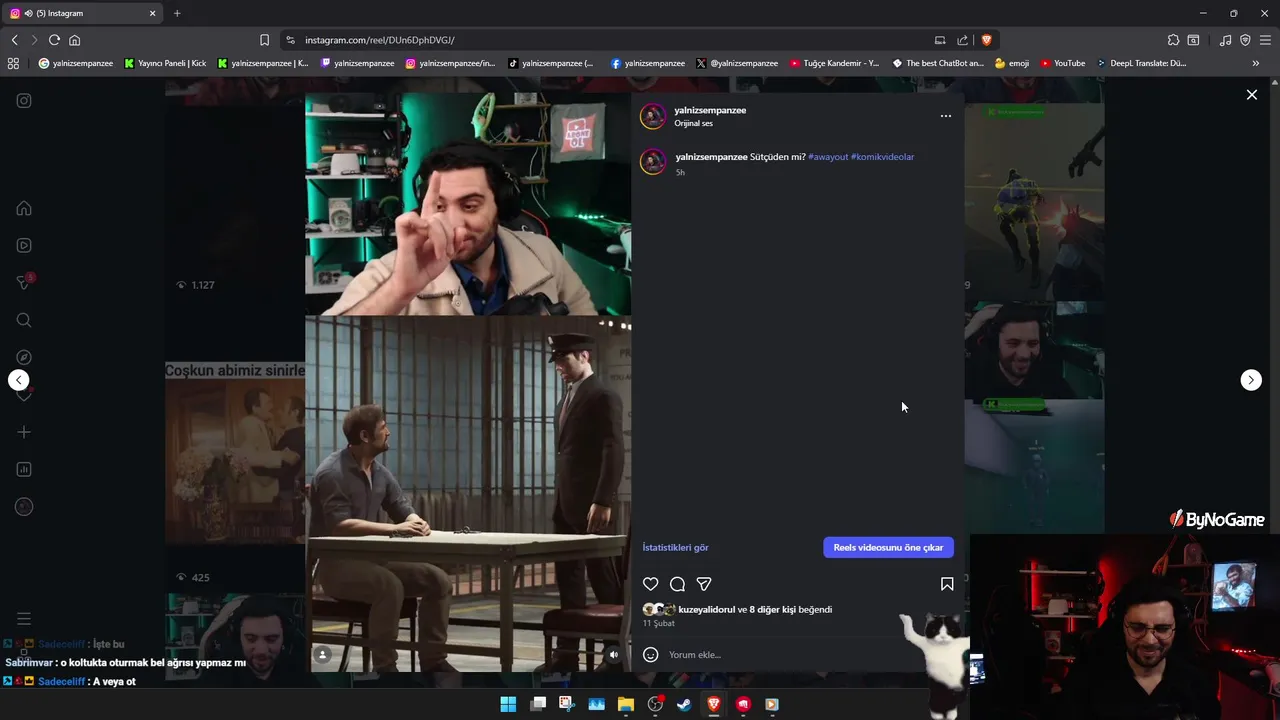Open the 'Coşkun abimiz sinirle' reel thumbnail
The width and height of the screenshot is (1280, 720).
tap(235, 452)
